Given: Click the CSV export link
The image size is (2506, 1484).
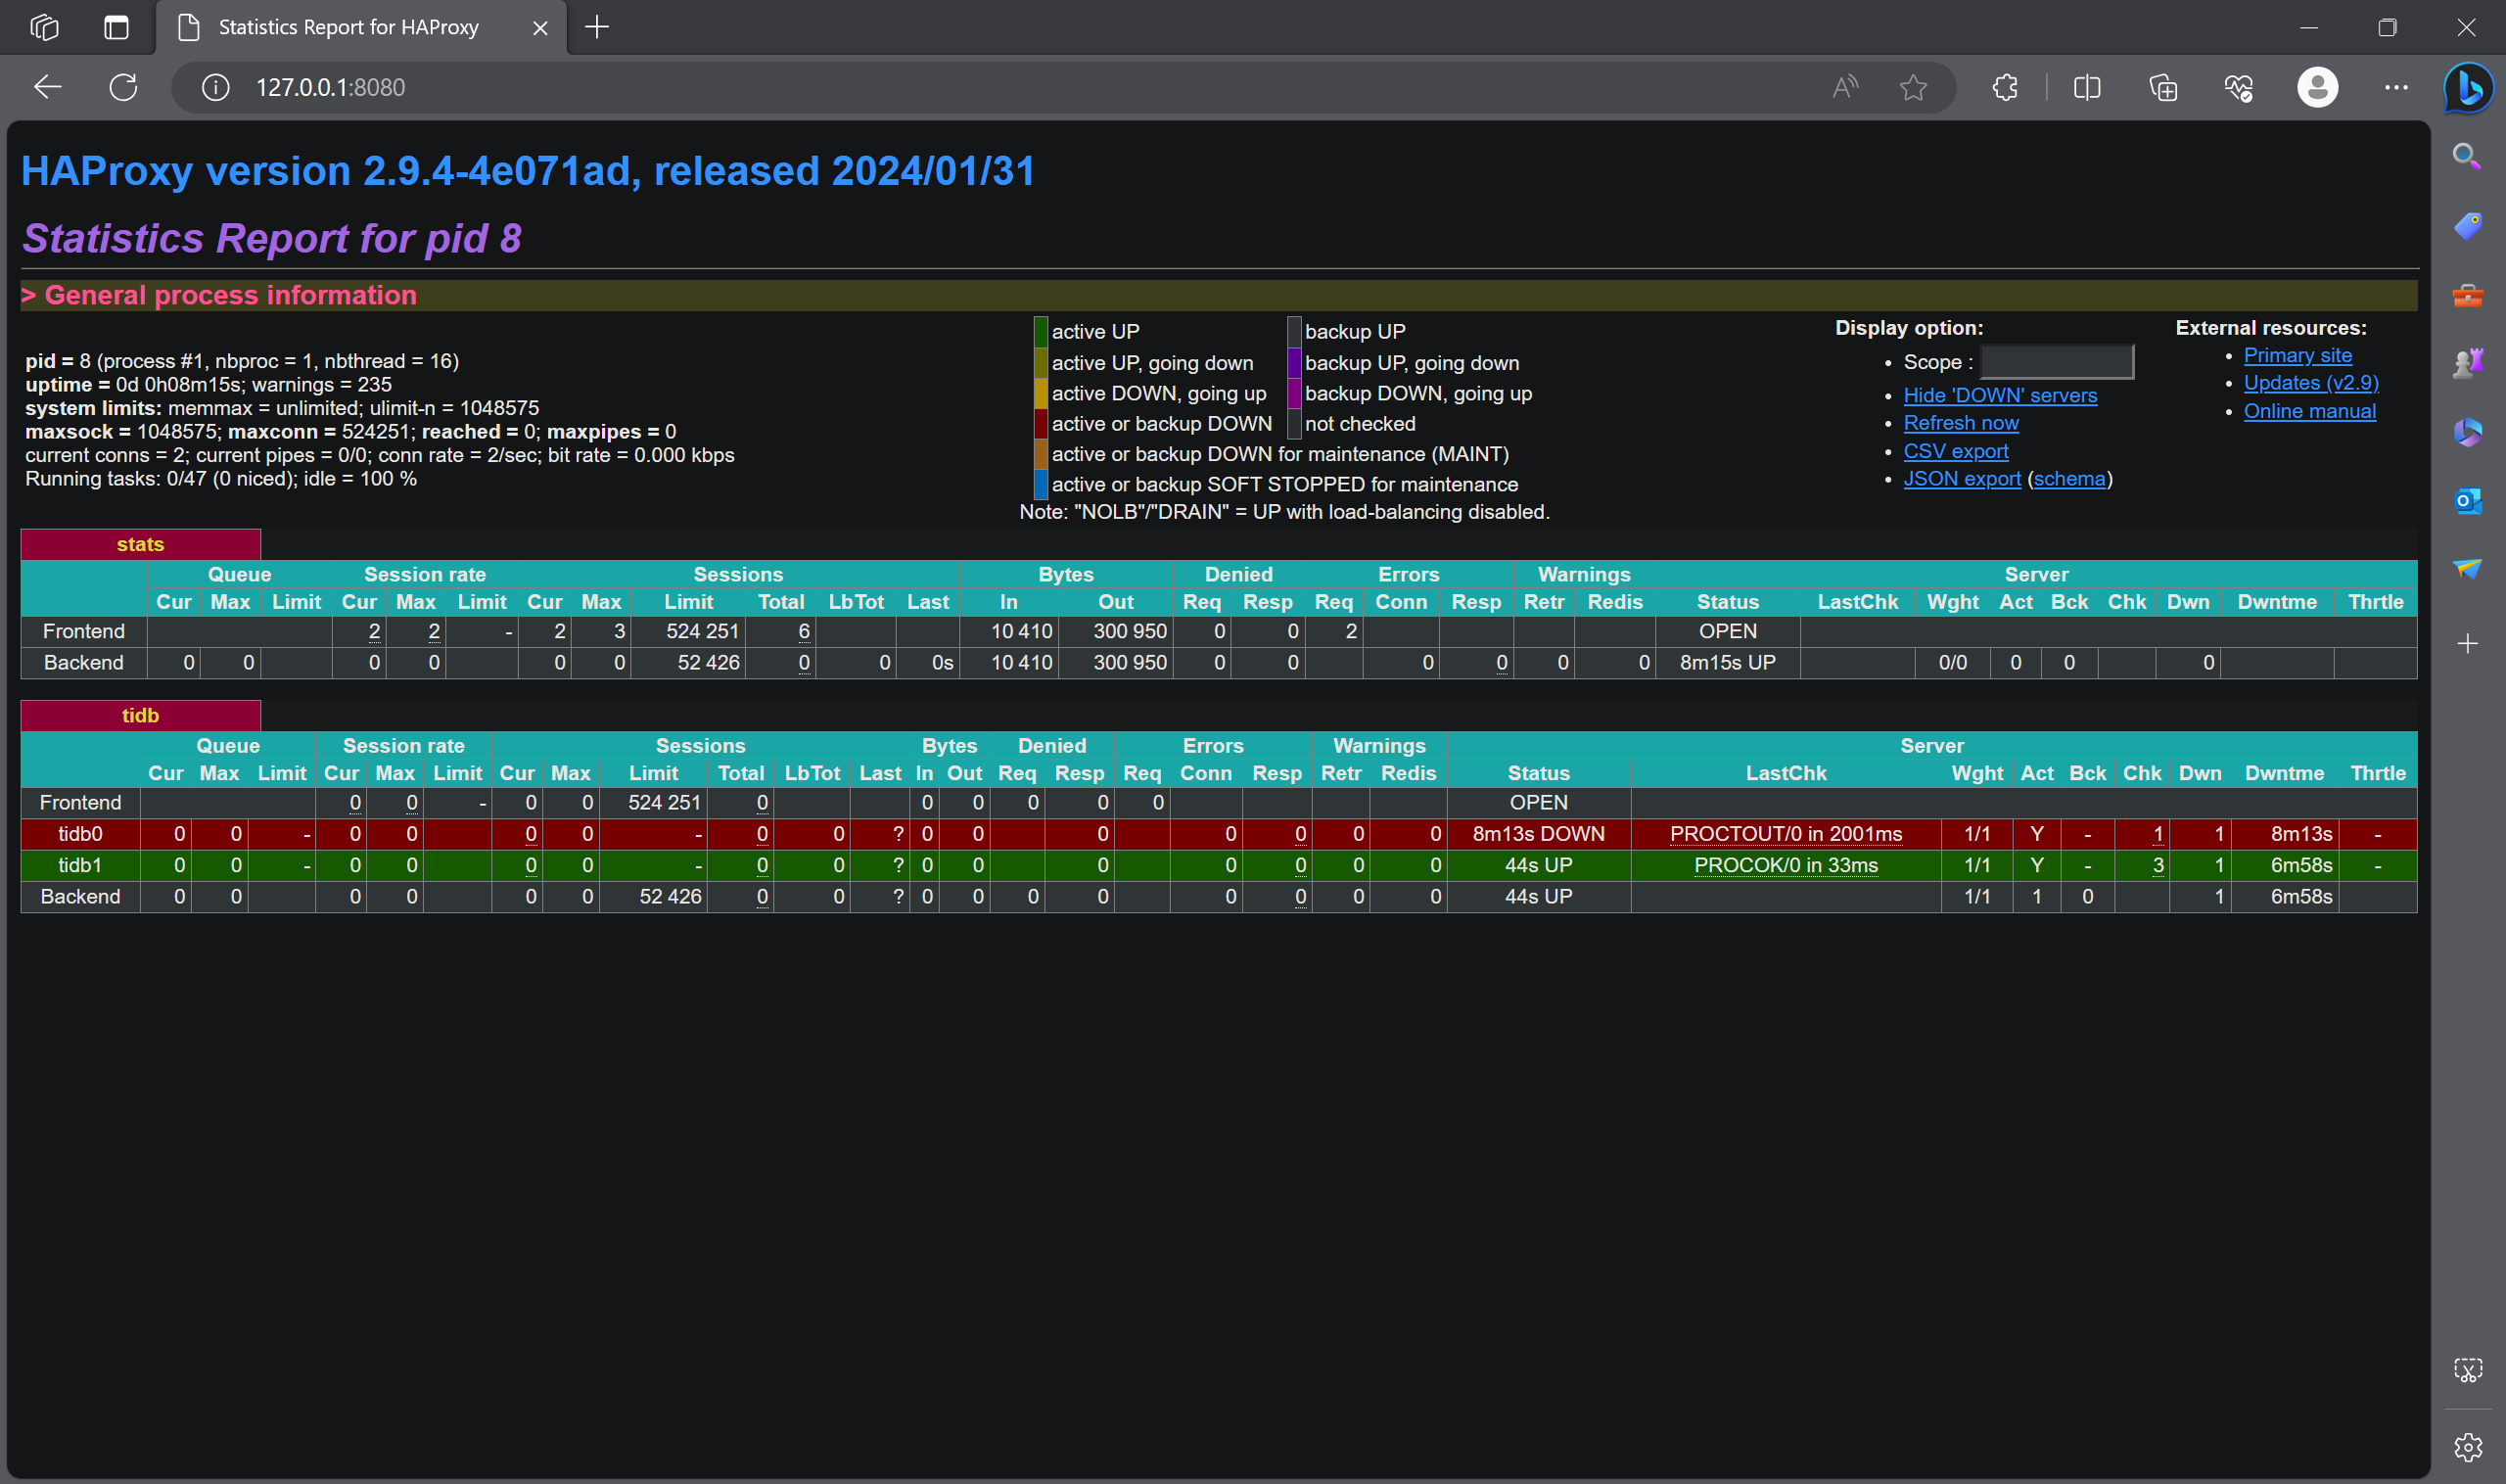Looking at the screenshot, I should pos(1955,448).
